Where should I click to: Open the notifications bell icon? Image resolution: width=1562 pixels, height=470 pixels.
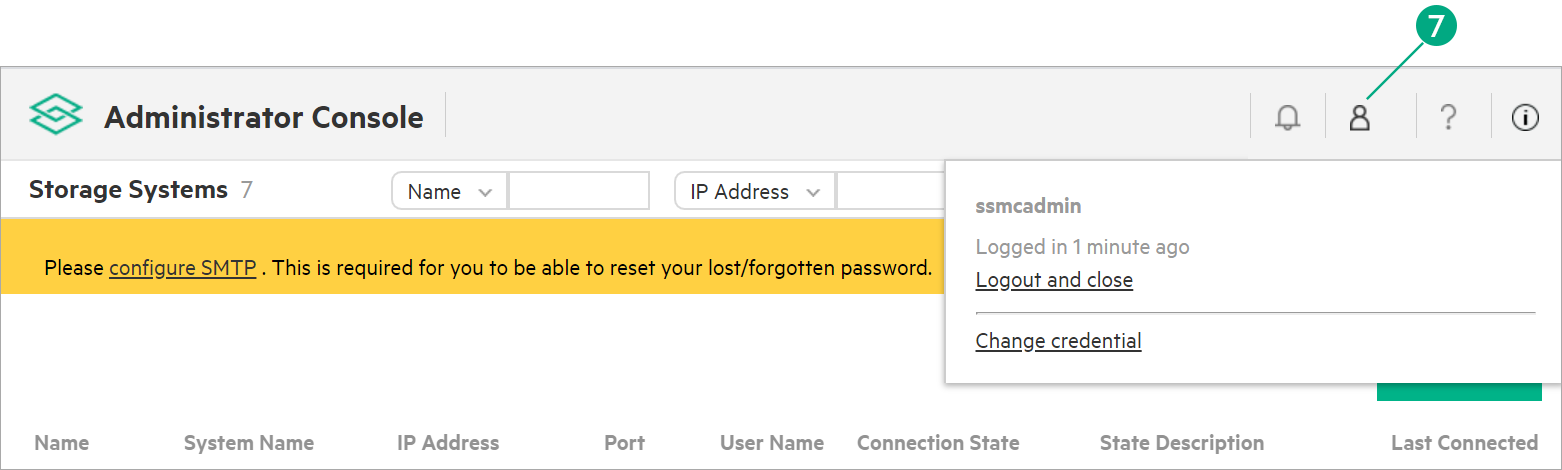tap(1288, 118)
